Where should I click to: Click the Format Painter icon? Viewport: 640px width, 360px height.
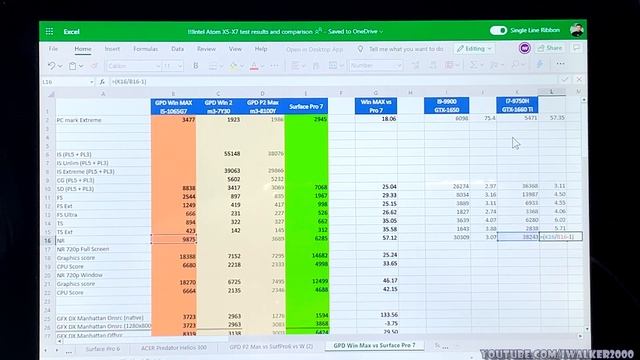(x=94, y=66)
